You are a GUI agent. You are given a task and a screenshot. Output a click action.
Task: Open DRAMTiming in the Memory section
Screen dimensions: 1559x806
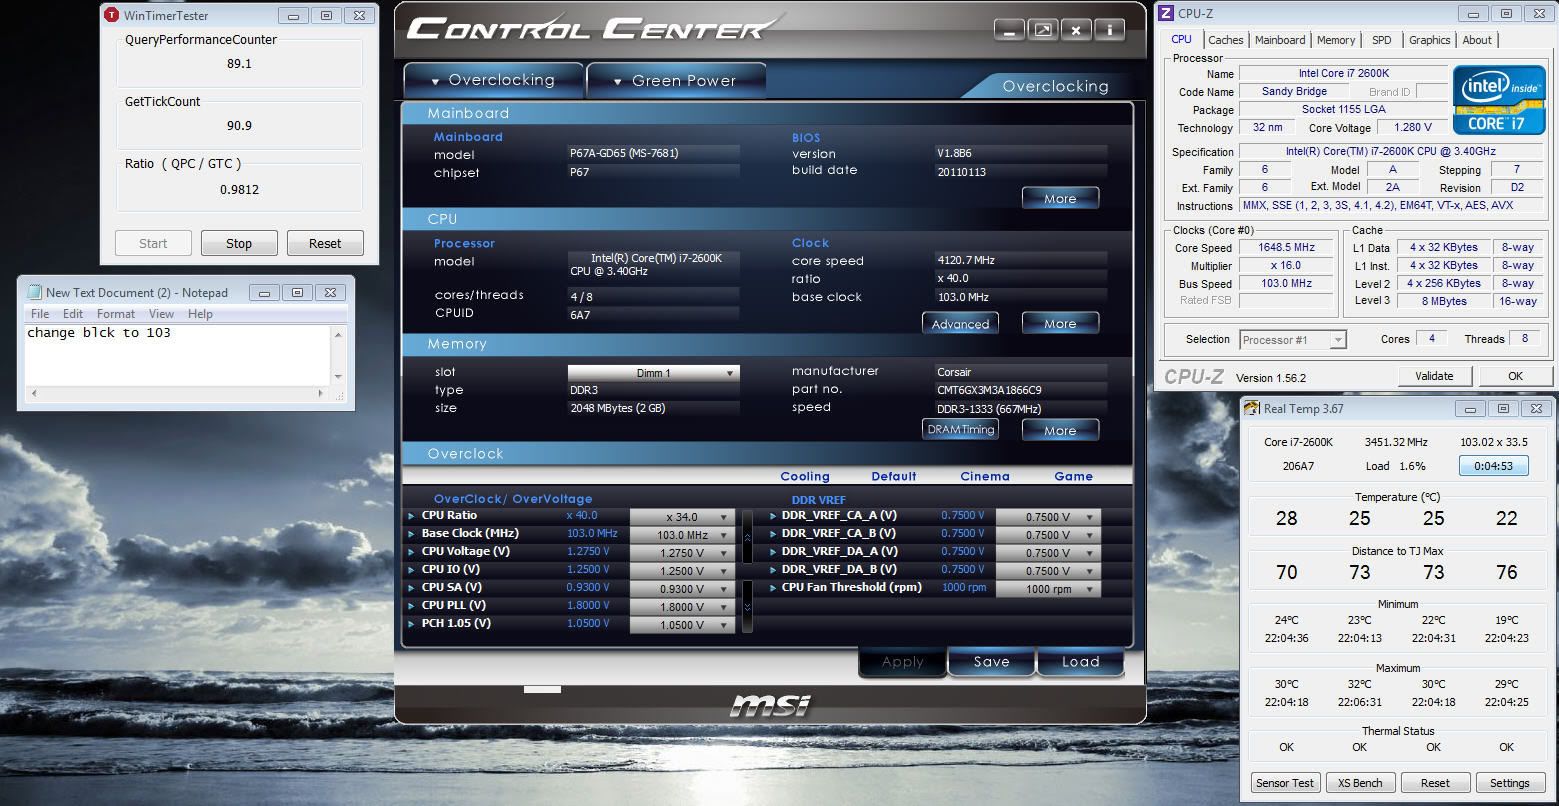click(x=960, y=430)
